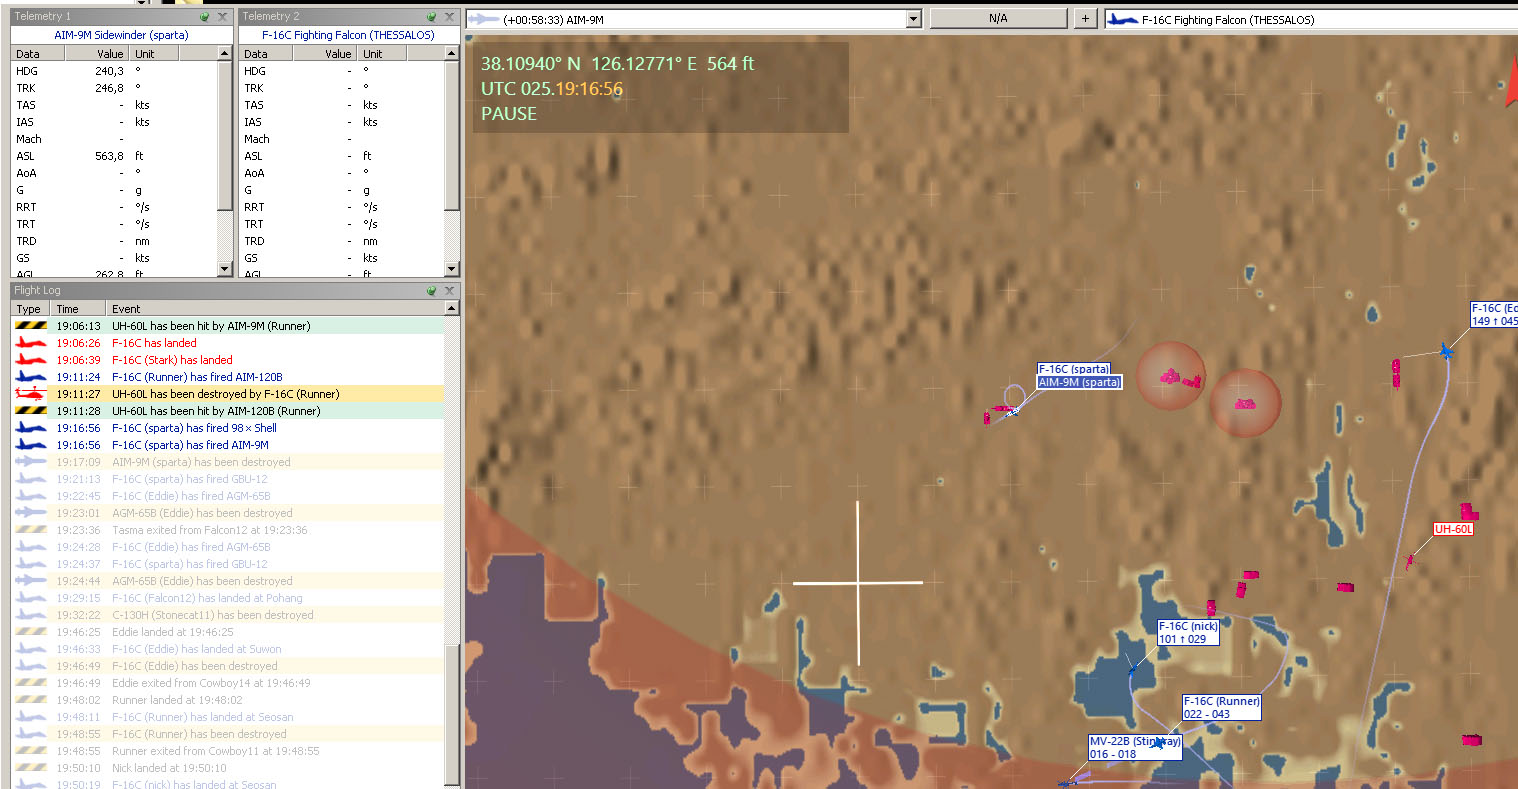
Task: Click the pin icon on Telemetry 2 panel
Action: 431,17
